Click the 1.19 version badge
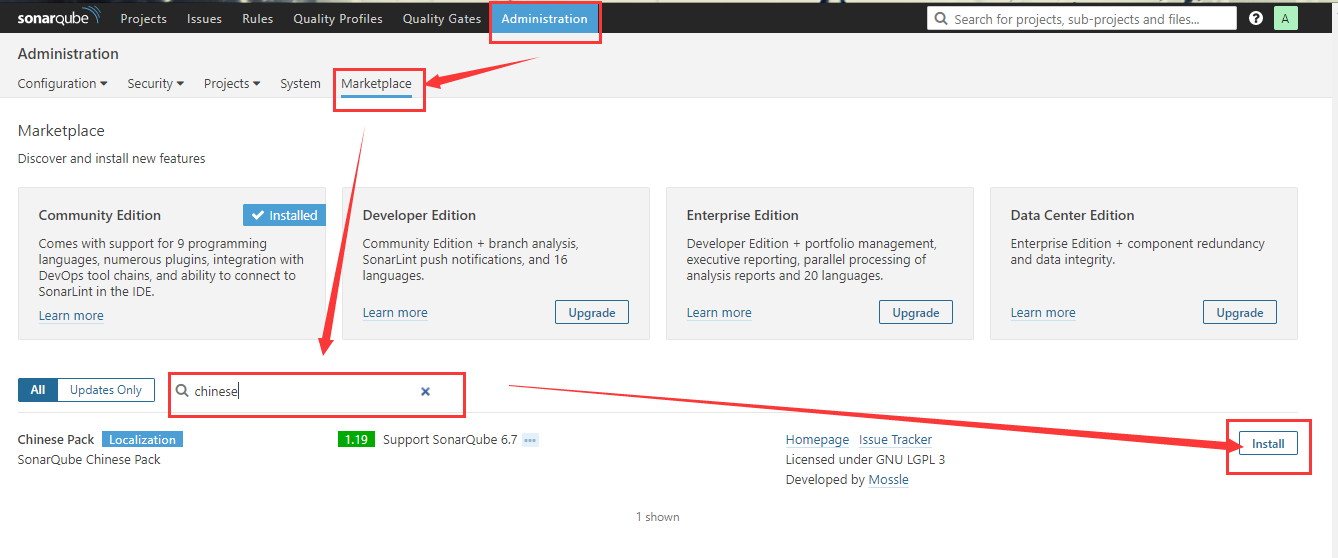Viewport: 1338px width, 558px height. pos(356,440)
